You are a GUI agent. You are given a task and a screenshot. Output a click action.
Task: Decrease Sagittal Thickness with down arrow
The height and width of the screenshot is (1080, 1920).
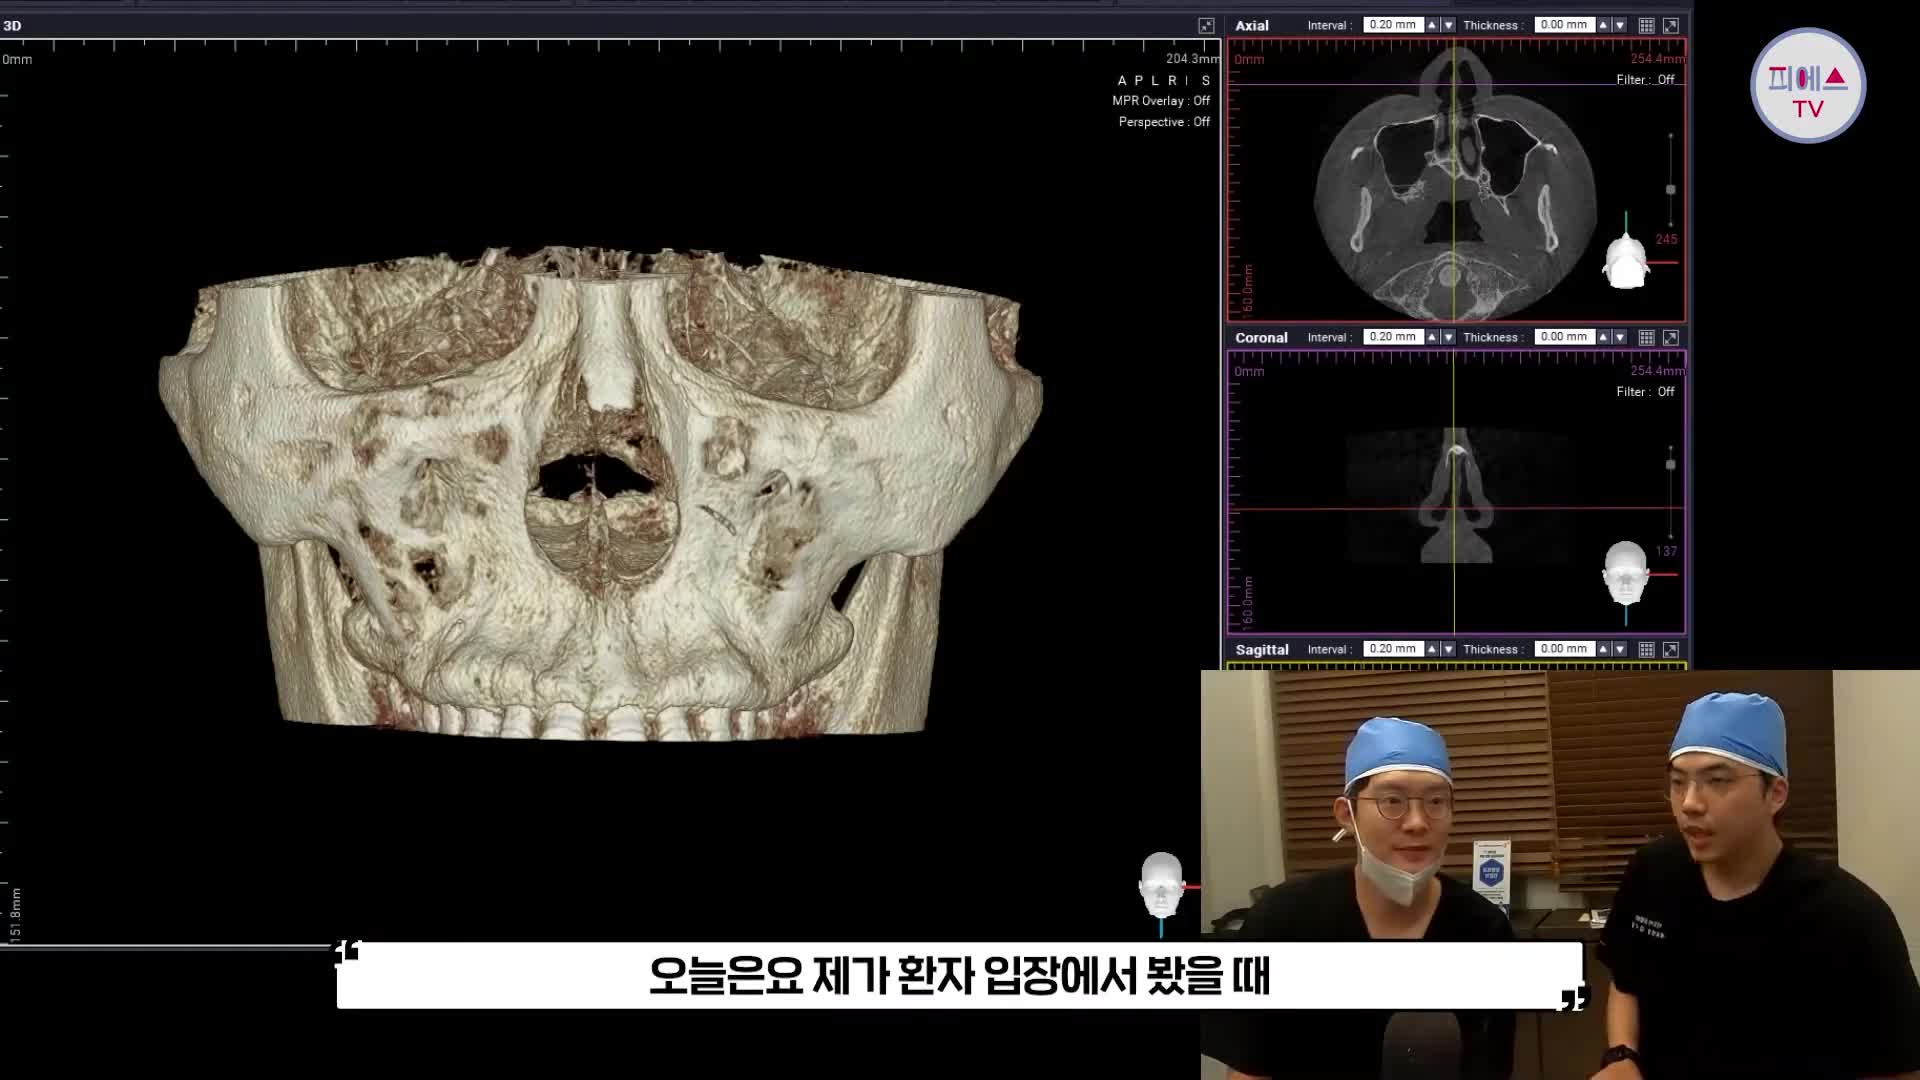[1619, 649]
